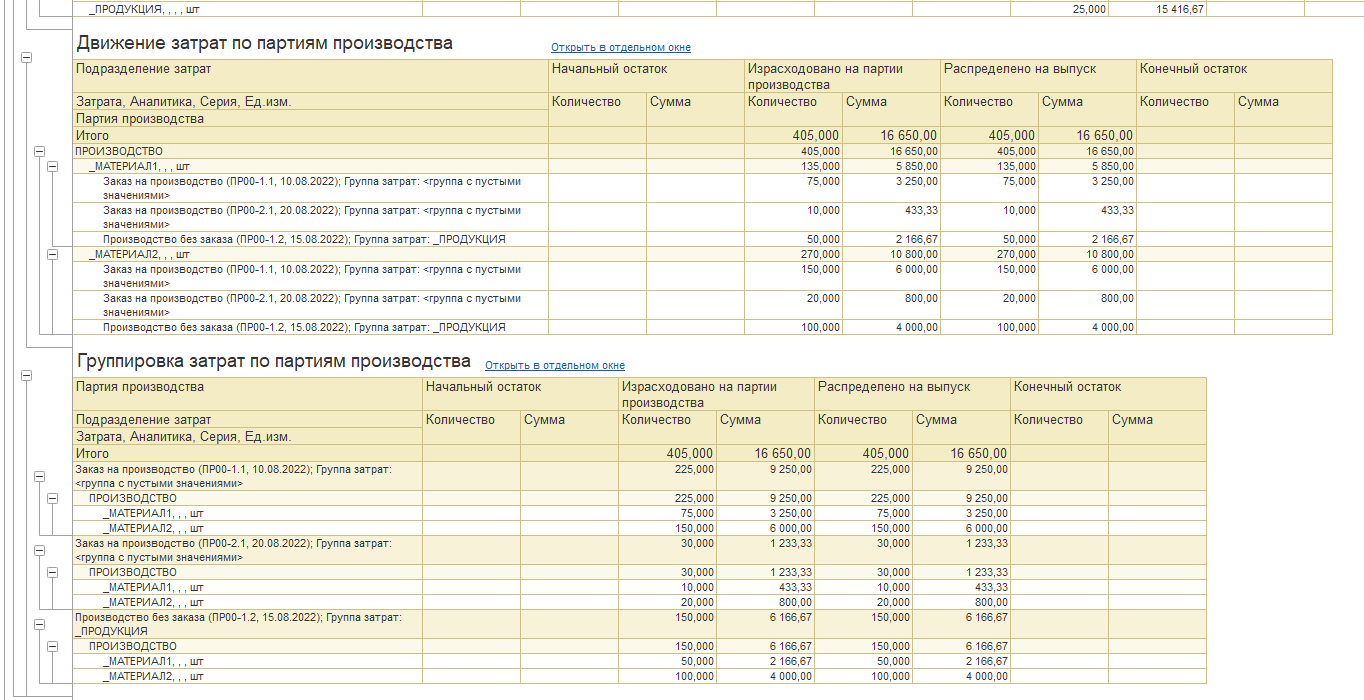Viewport: 1364px width, 700px height.
Task: Collapse the Заказ на производство ПР00-1.1 group in Группировка
Action: 40,476
